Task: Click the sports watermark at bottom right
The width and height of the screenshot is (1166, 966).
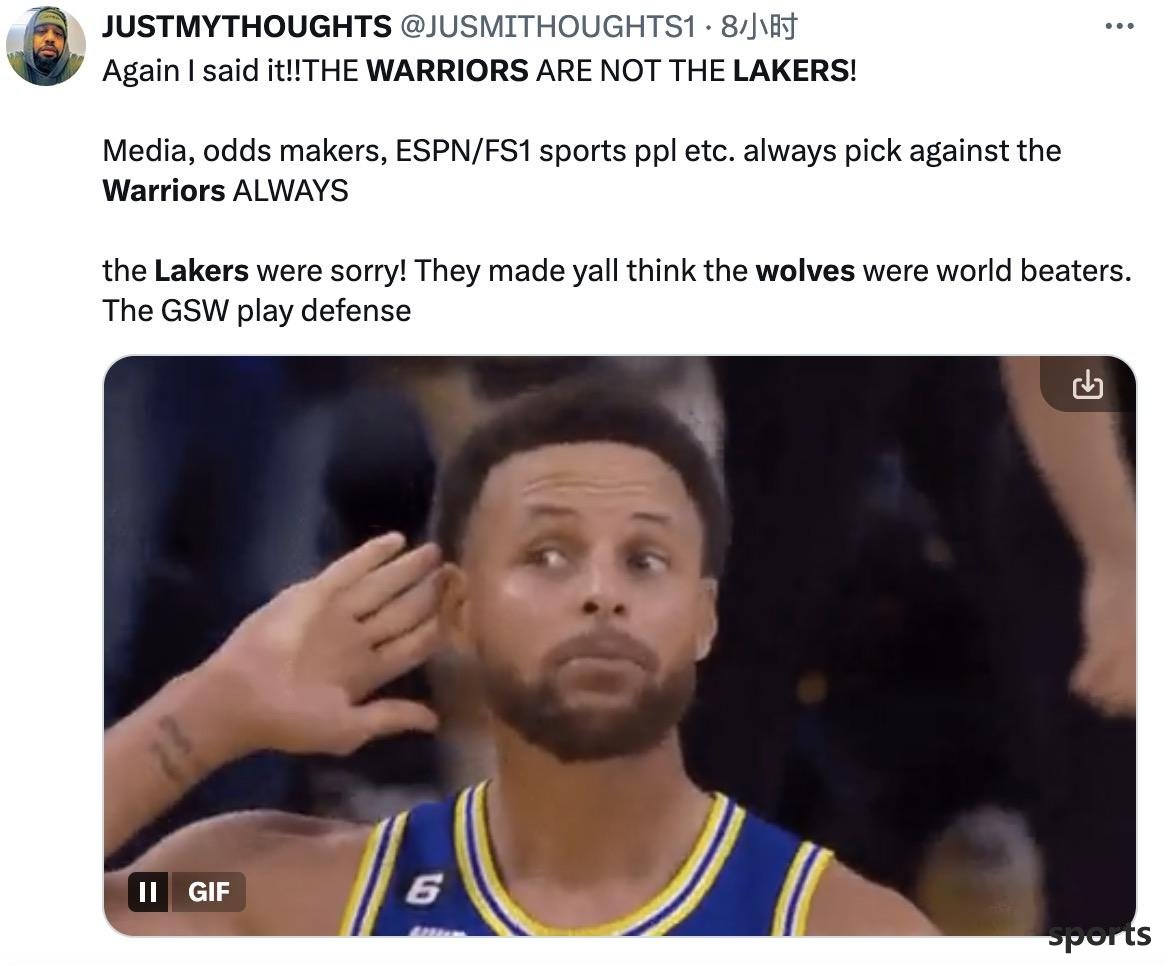Action: pyautogui.click(x=1099, y=936)
